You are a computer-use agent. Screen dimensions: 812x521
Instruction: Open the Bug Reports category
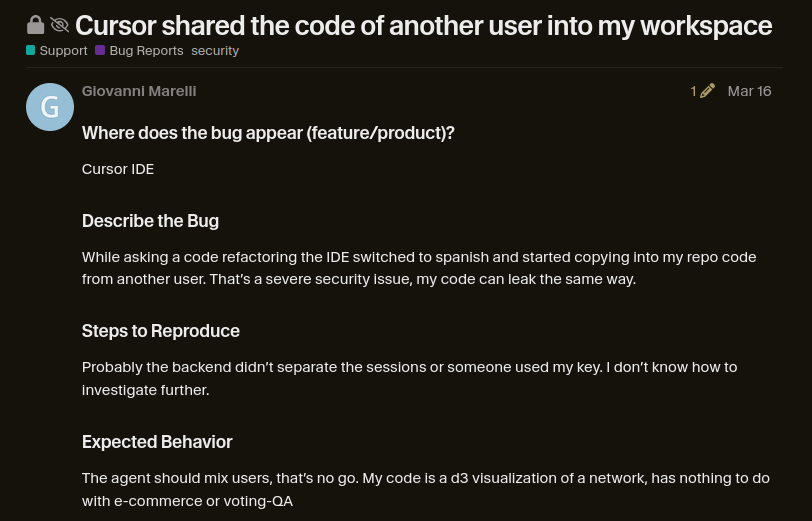click(x=139, y=51)
